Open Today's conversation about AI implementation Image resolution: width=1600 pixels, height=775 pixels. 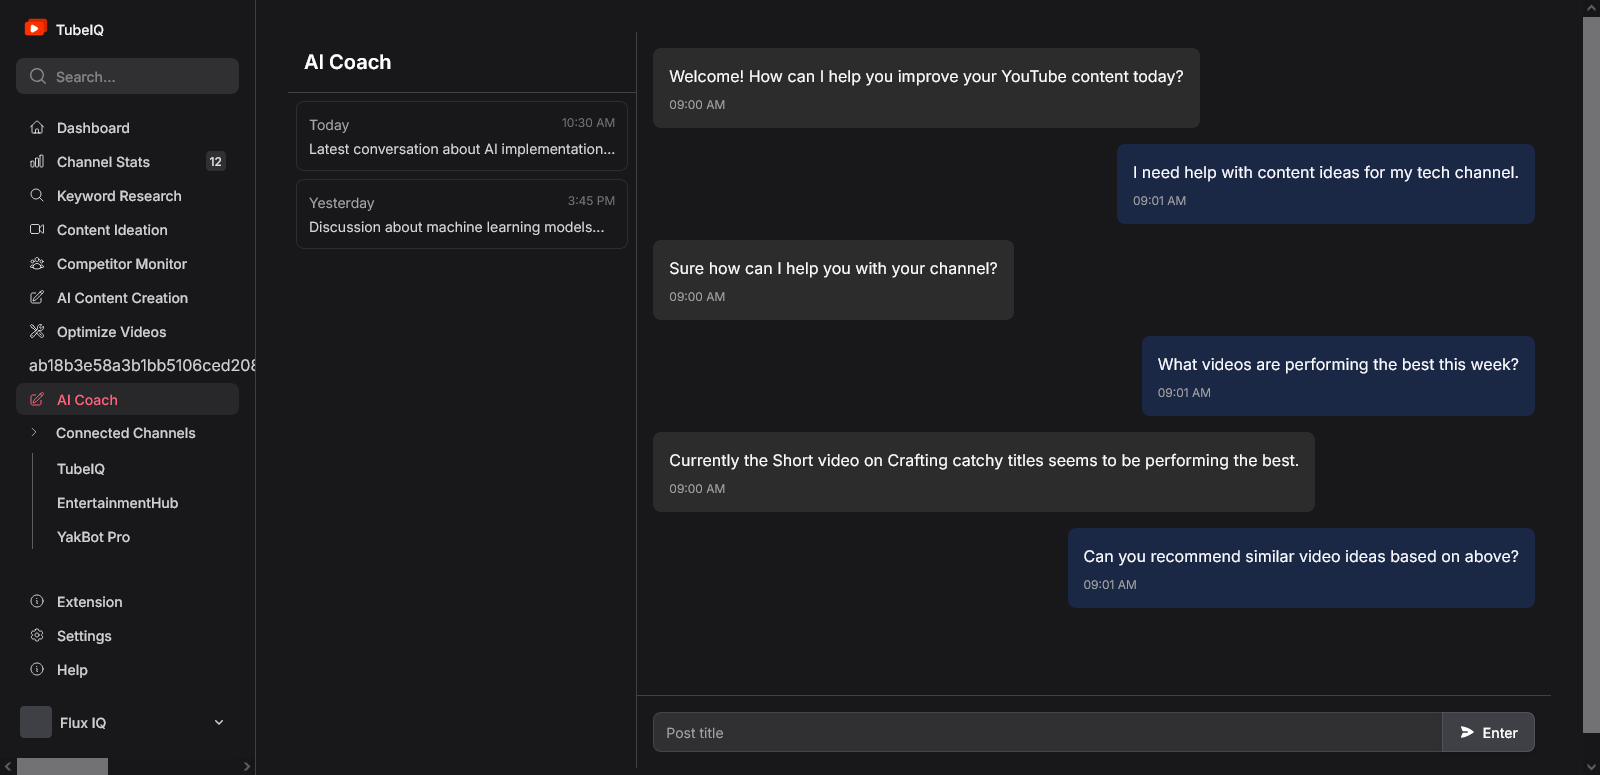(x=462, y=136)
